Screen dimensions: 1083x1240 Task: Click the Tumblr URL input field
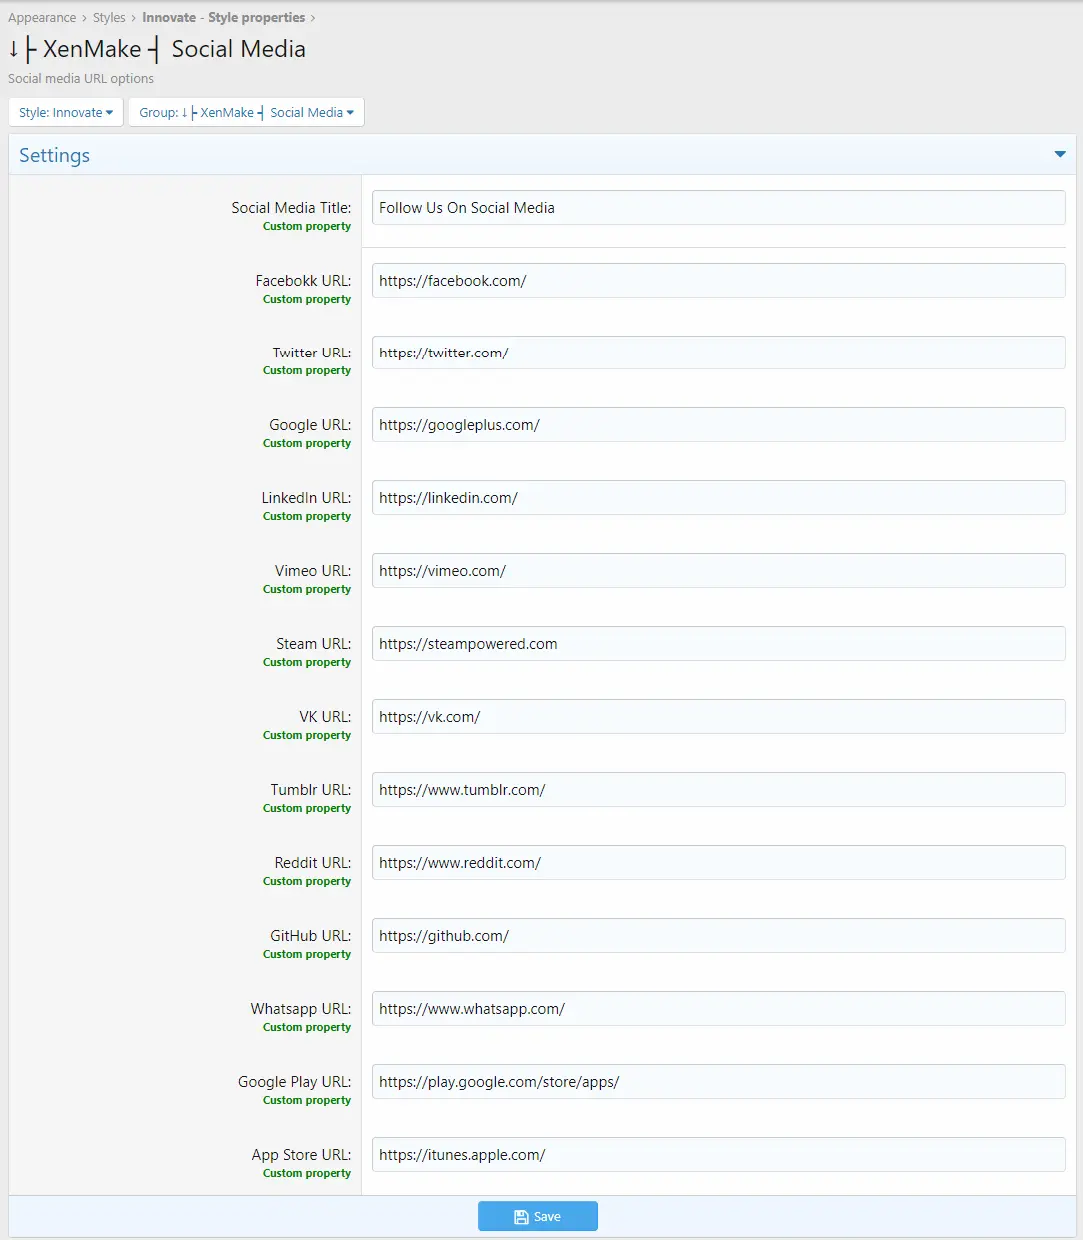[718, 790]
